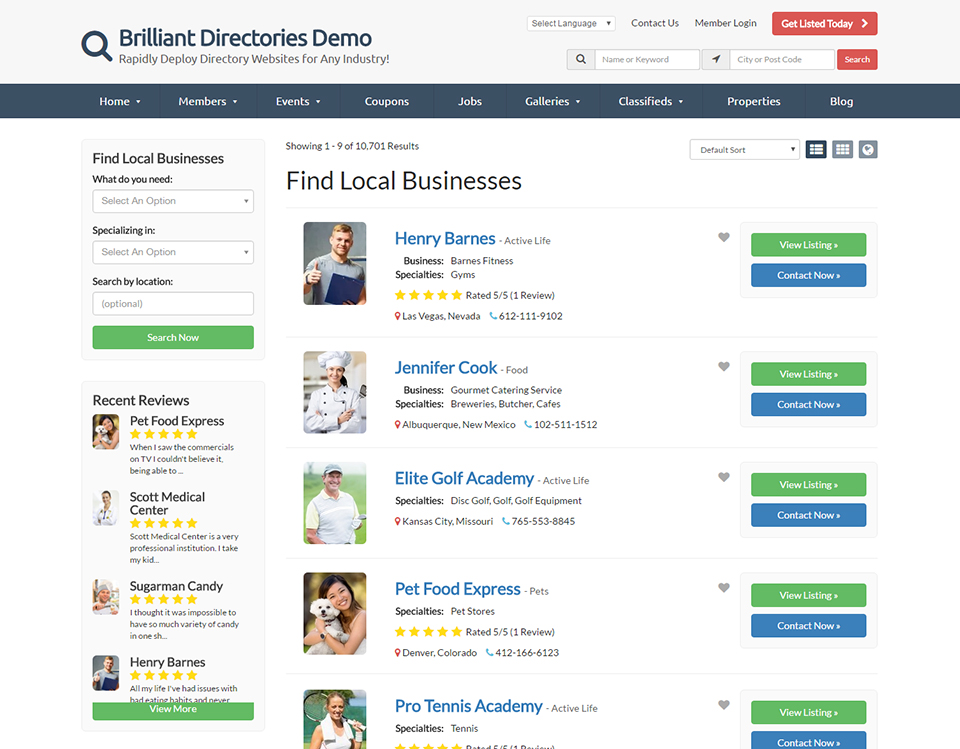Open Elite Golf Academy photo
The image size is (960, 749).
335,503
